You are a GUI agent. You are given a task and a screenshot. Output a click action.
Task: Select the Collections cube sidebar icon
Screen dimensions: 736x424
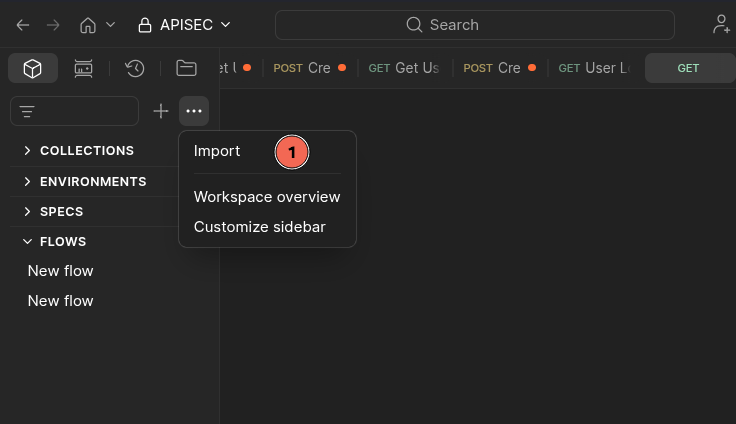click(33, 69)
